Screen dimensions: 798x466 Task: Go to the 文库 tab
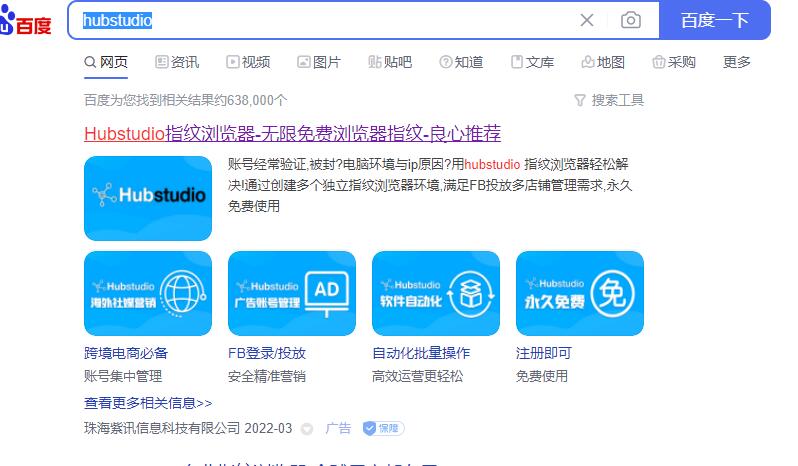532,62
